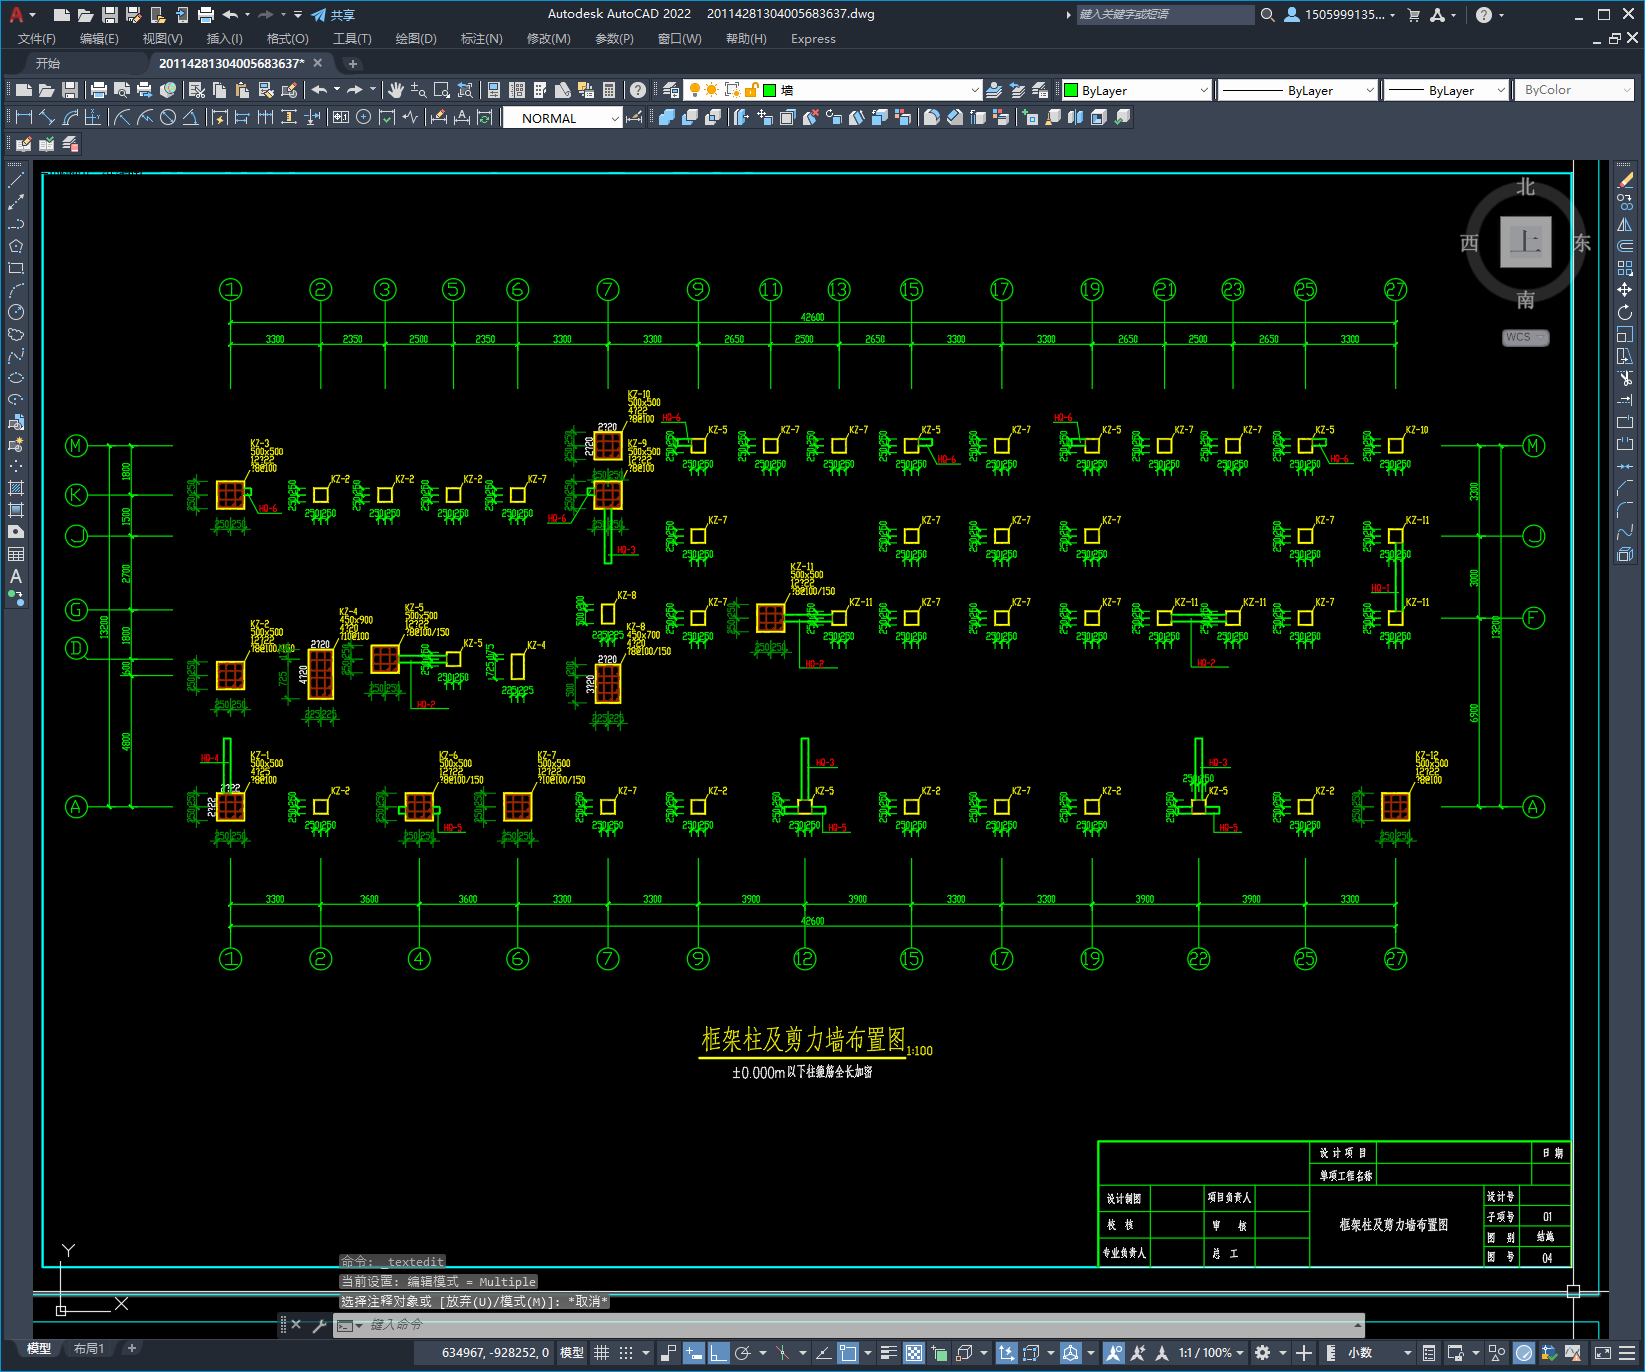Click the ViewCube 上 top face
Image resolution: width=1645 pixels, height=1372 pixels.
click(x=1525, y=242)
